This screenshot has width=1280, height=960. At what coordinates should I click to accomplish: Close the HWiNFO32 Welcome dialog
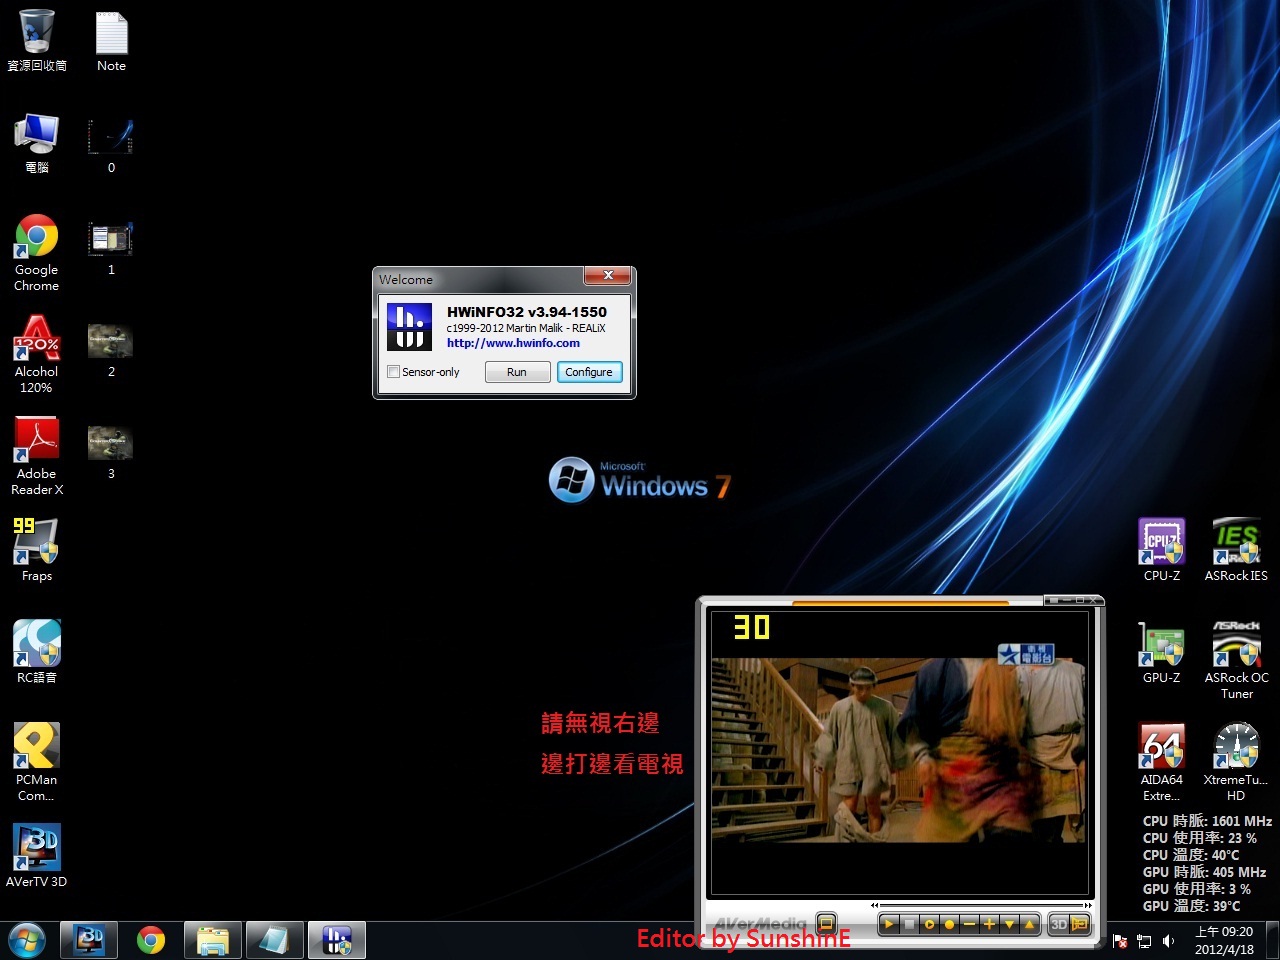(x=607, y=275)
